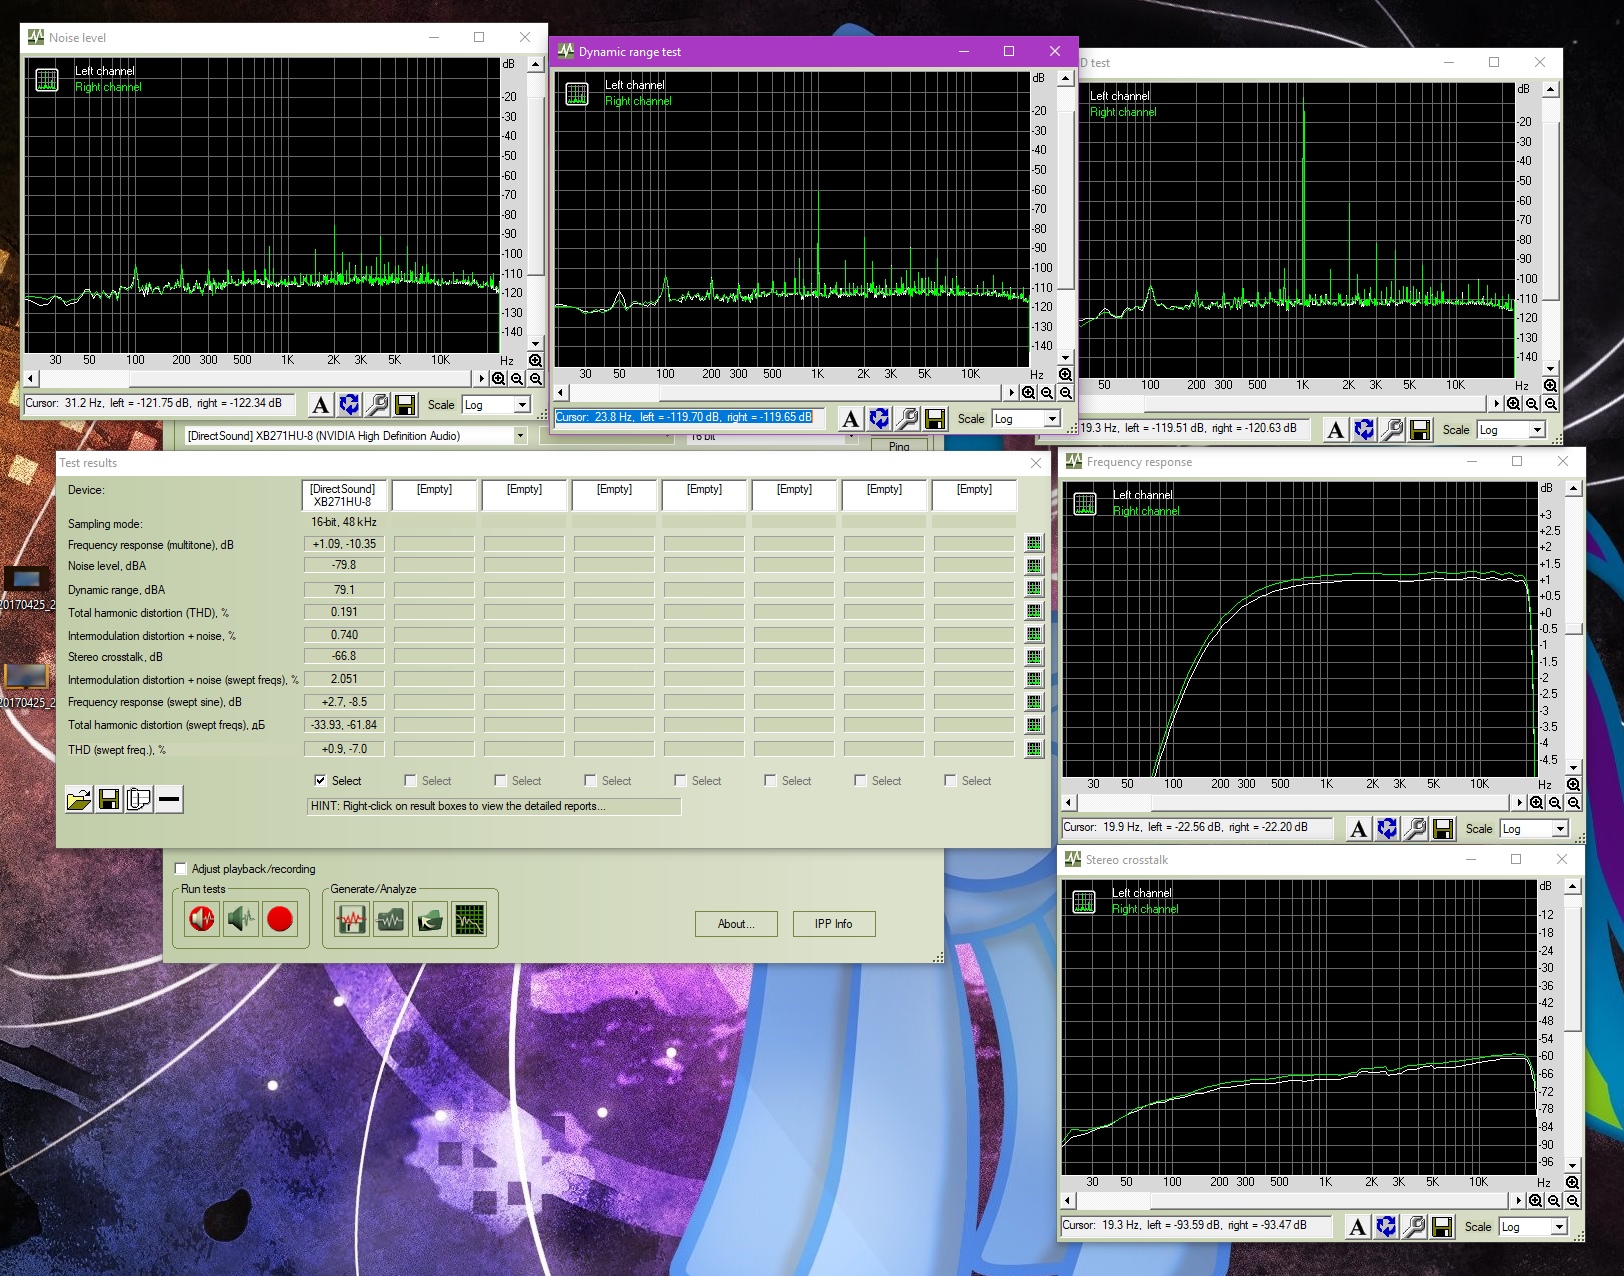Click the green speaker icon under Run tests

241,918
